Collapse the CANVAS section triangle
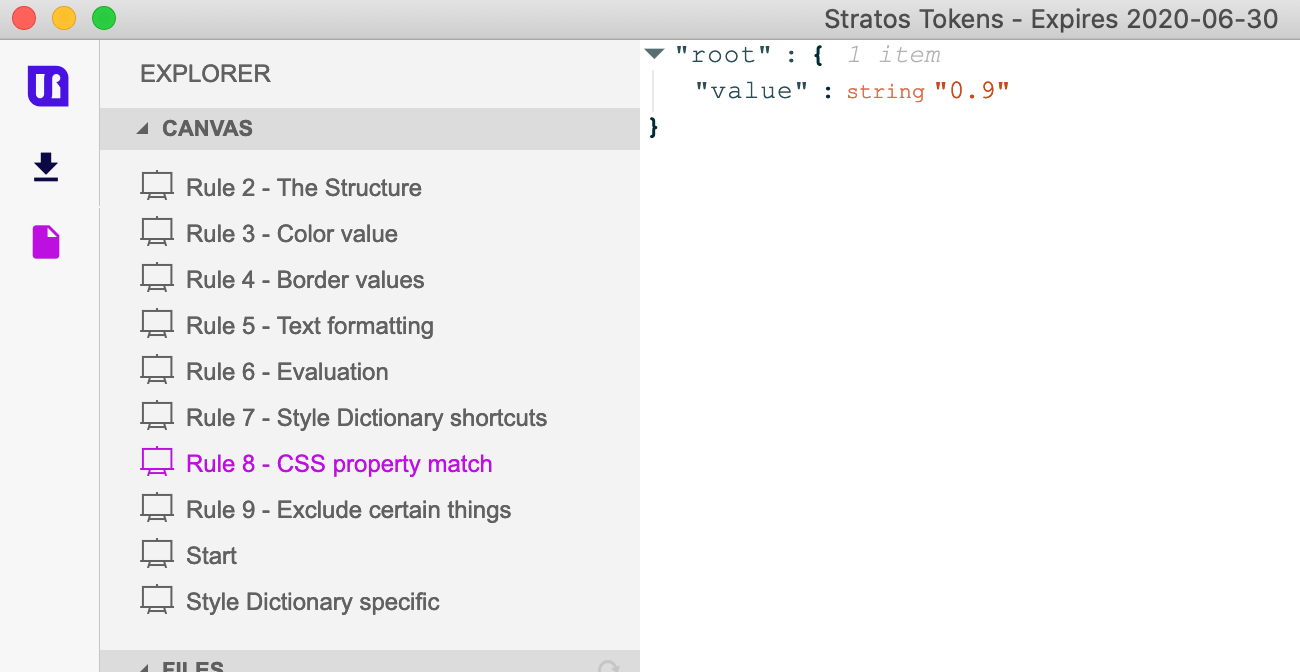This screenshot has height=672, width=1300. pyautogui.click(x=142, y=129)
